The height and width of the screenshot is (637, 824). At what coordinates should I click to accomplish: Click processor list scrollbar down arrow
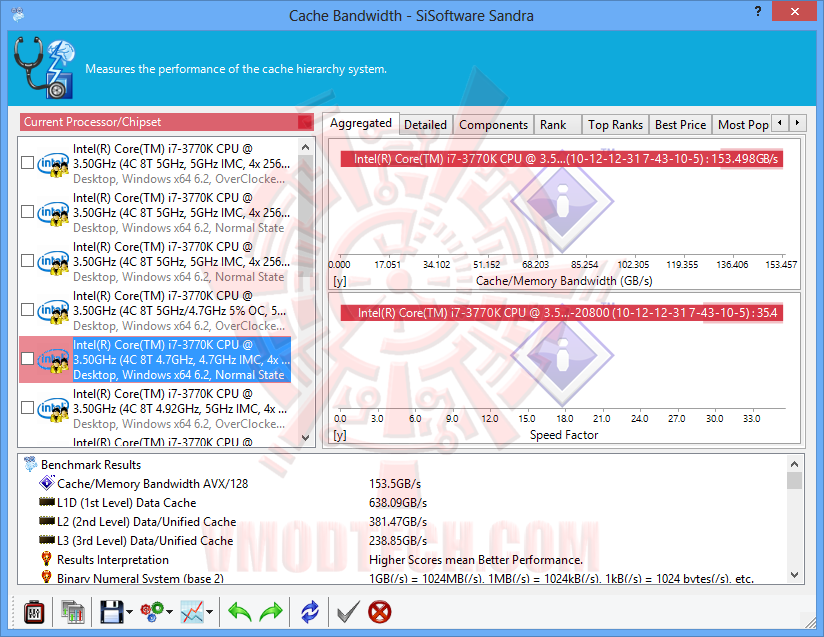pos(305,437)
